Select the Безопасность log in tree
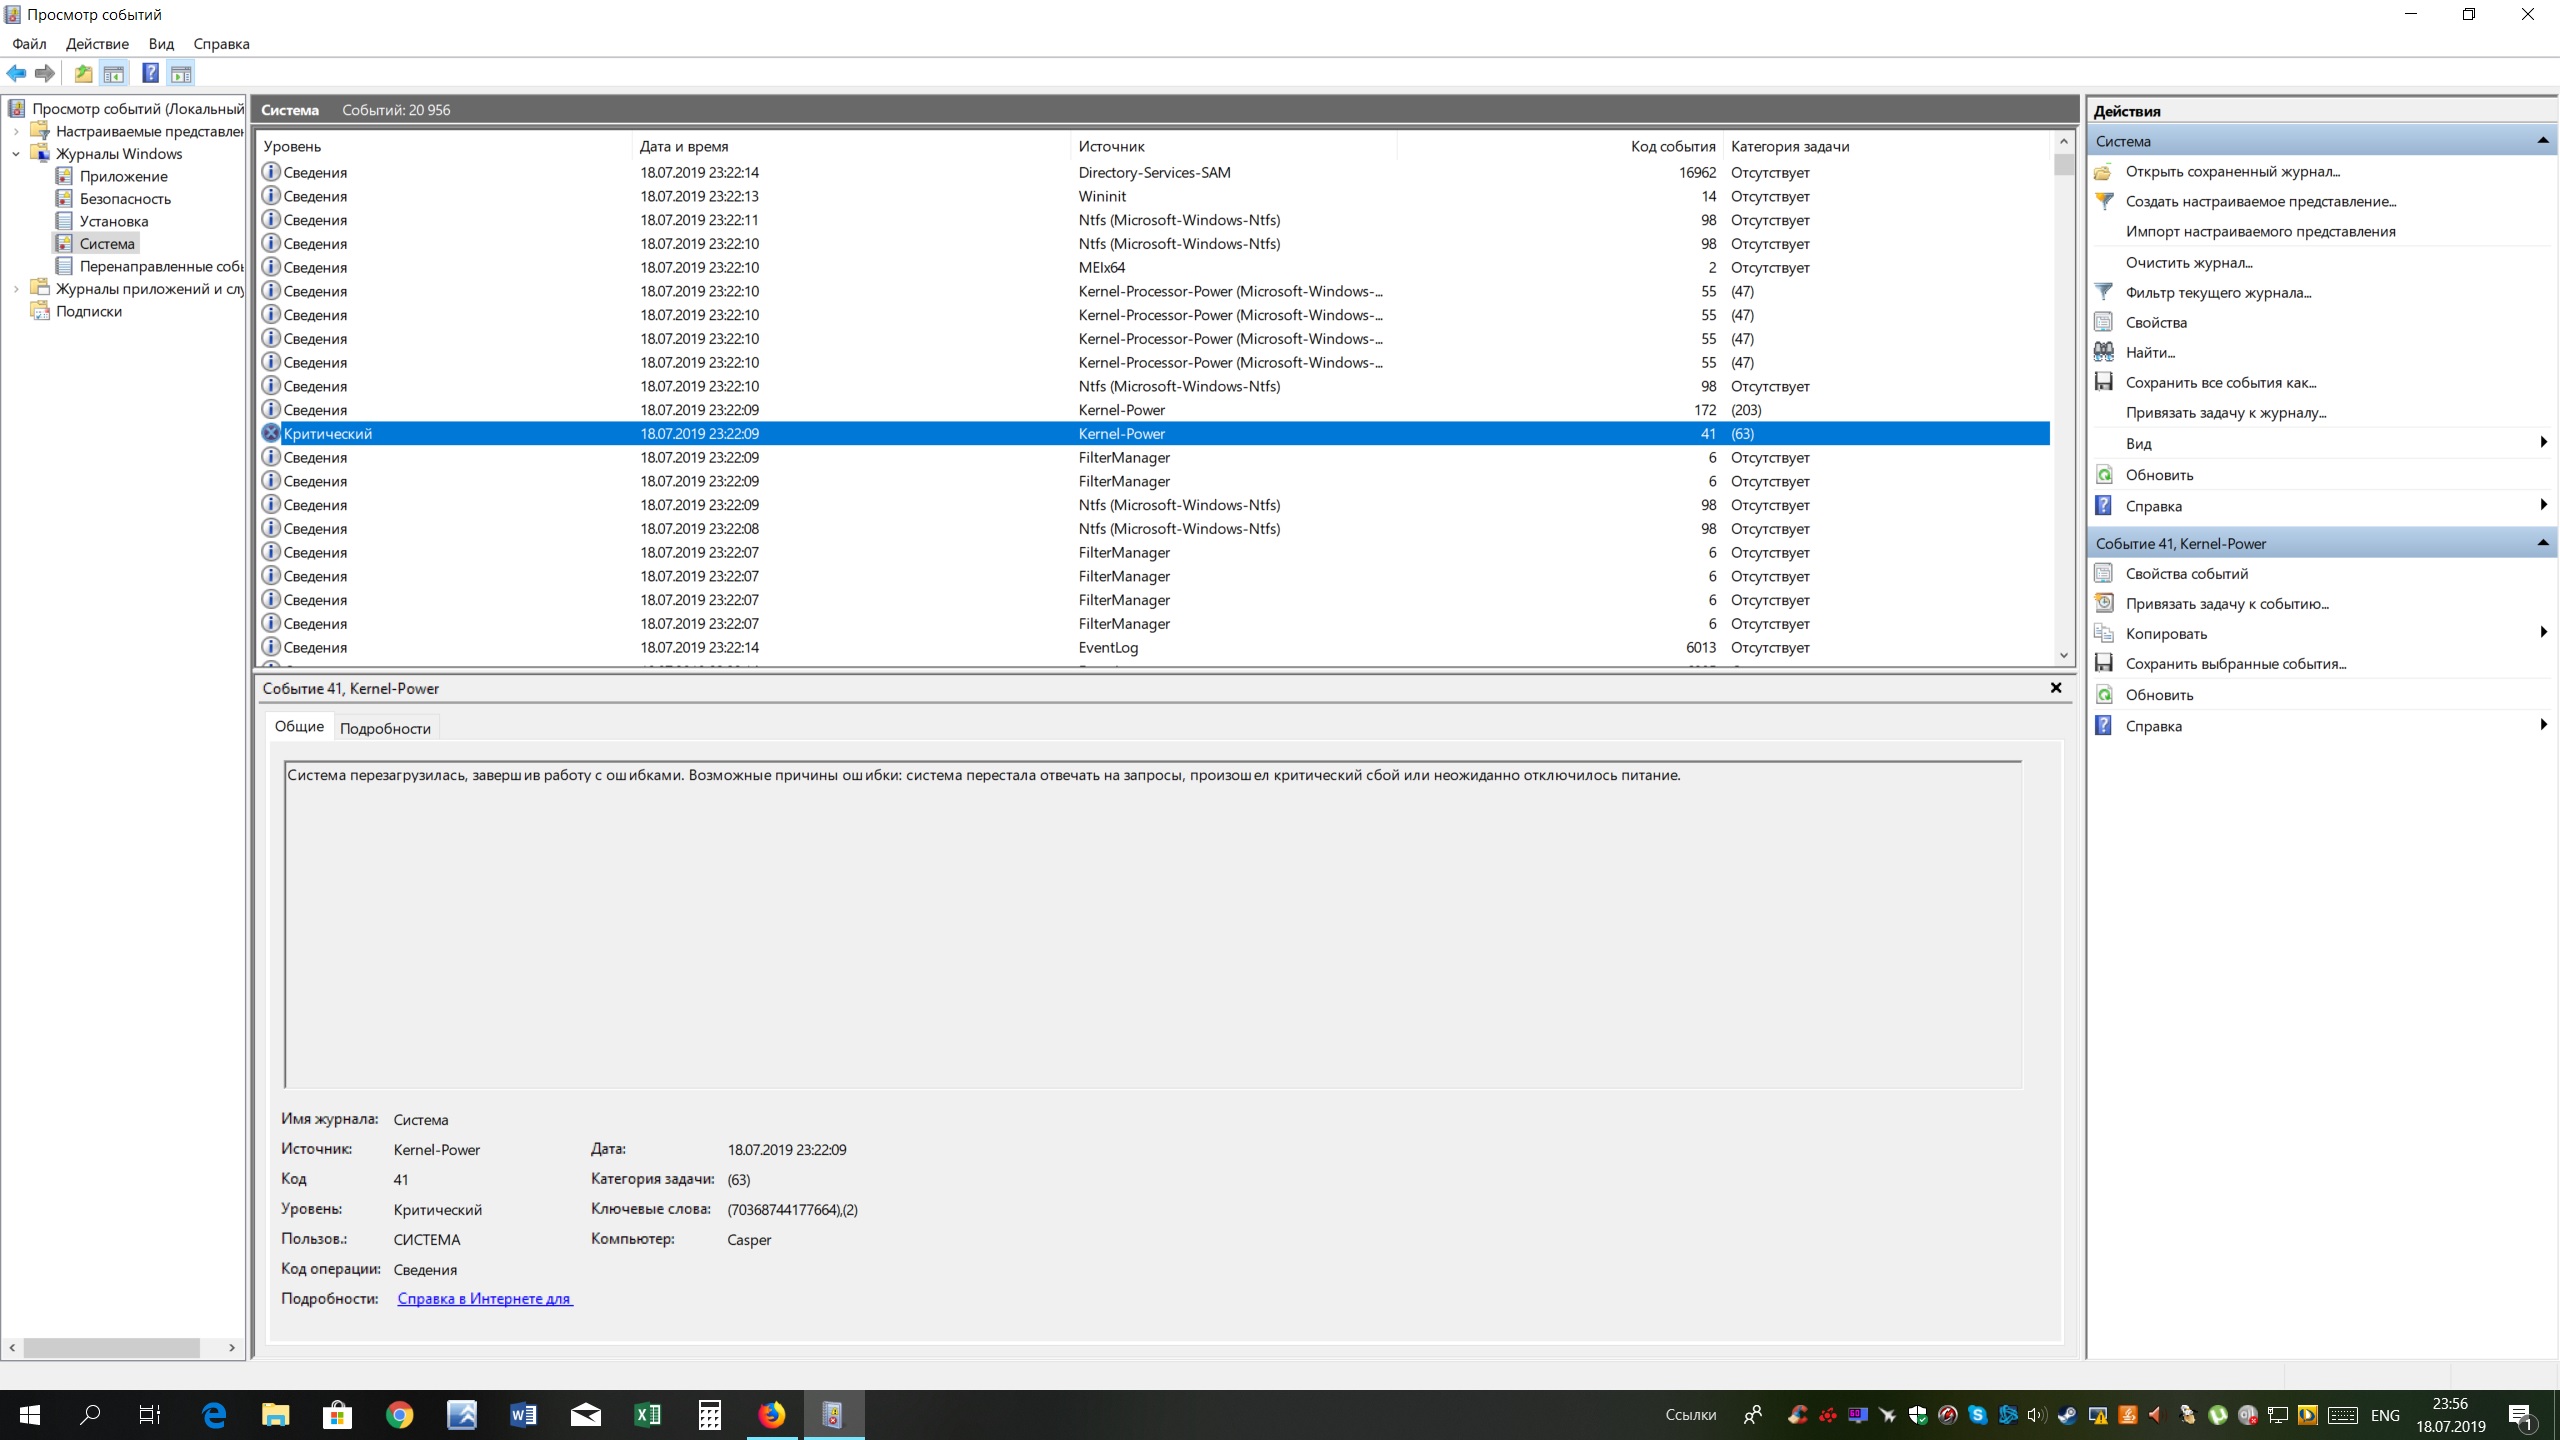The width and height of the screenshot is (2560, 1440). pos(125,199)
